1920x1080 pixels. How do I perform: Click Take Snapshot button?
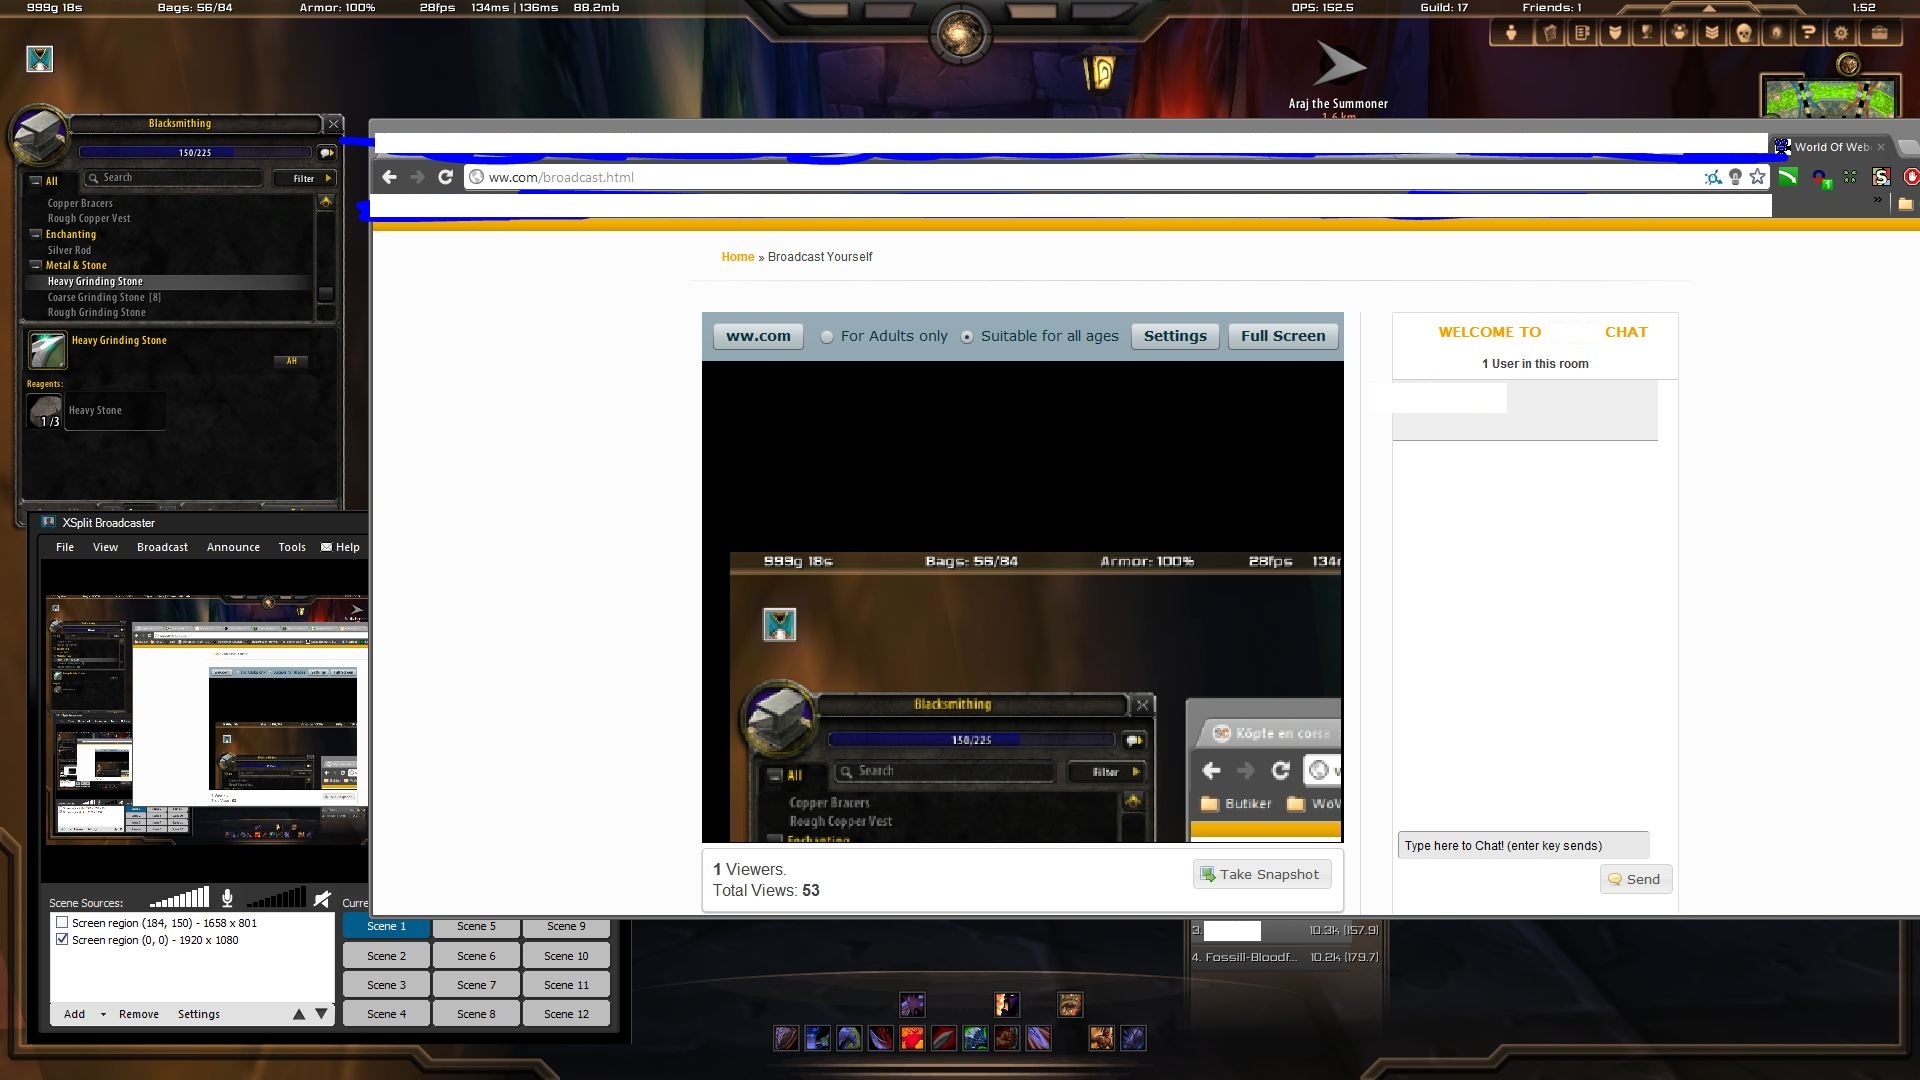click(1262, 874)
